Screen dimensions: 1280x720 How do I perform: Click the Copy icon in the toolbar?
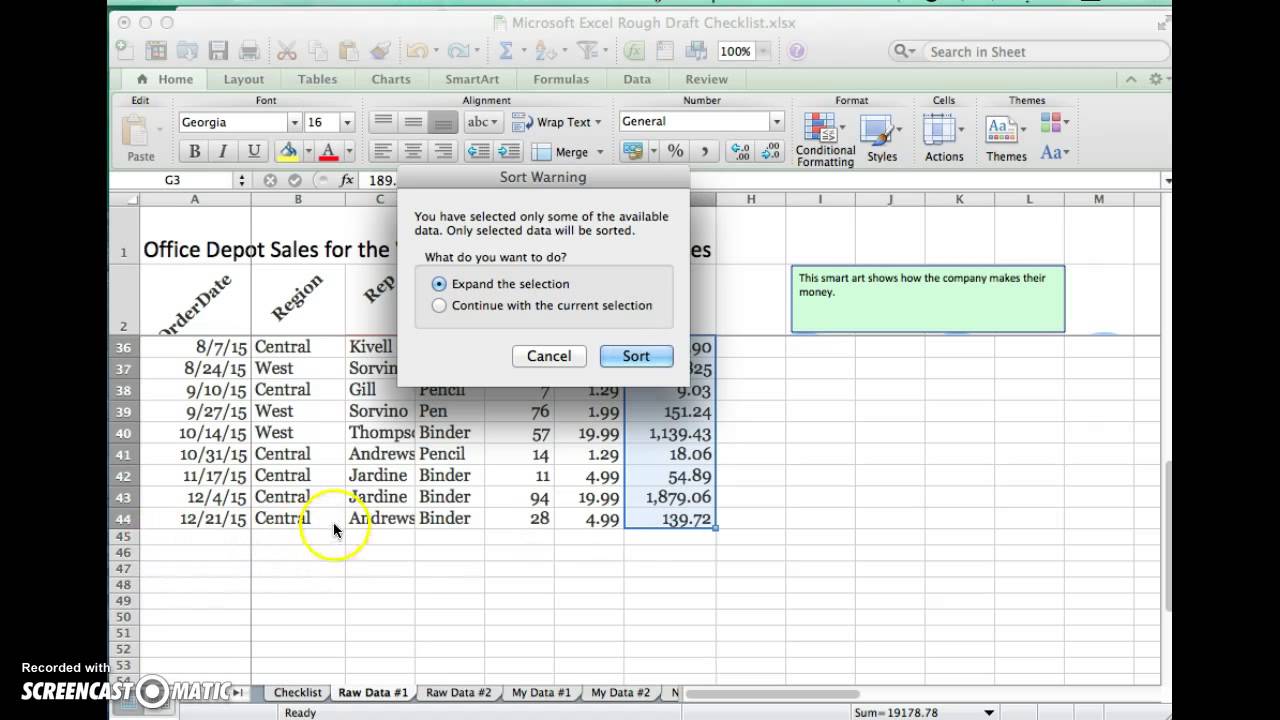(317, 50)
